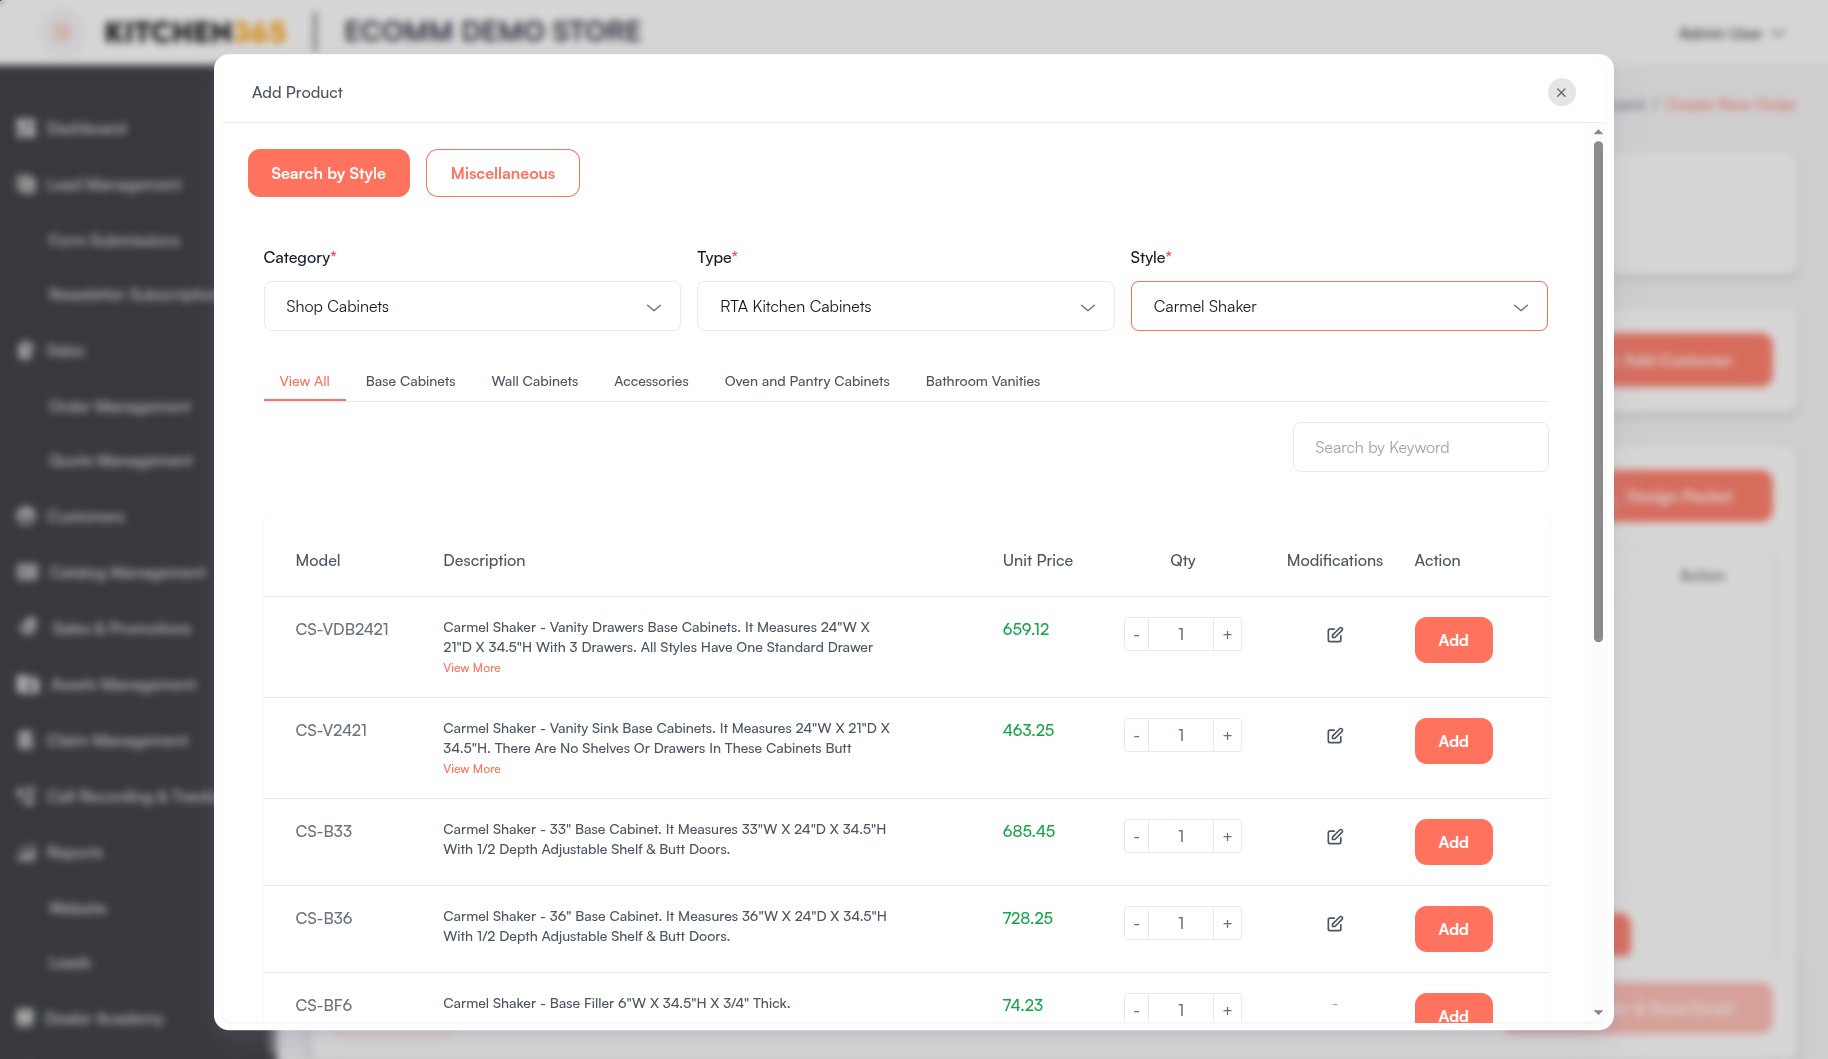Decrease quantity for CS-V2421
Screen dimensions: 1828x1059
point(1136,736)
